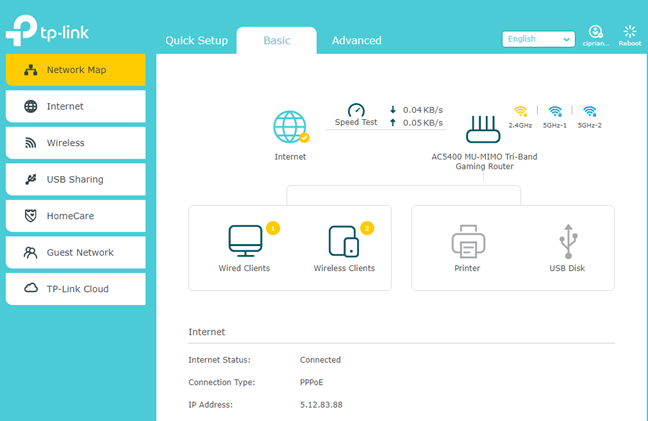
Task: Select the router icon on network map
Action: coord(483,129)
